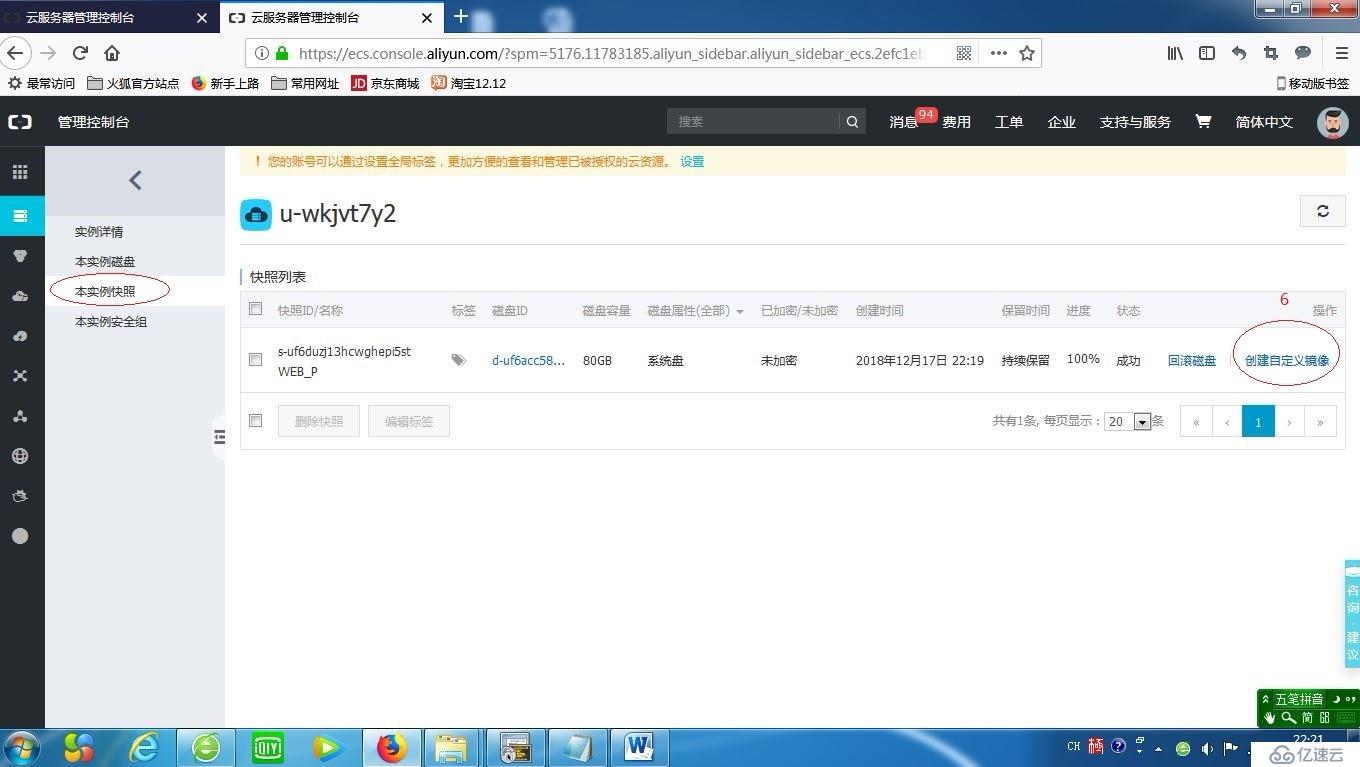The width and height of the screenshot is (1360, 767).
Task: Open the Firefox library icon
Action: 1175,53
